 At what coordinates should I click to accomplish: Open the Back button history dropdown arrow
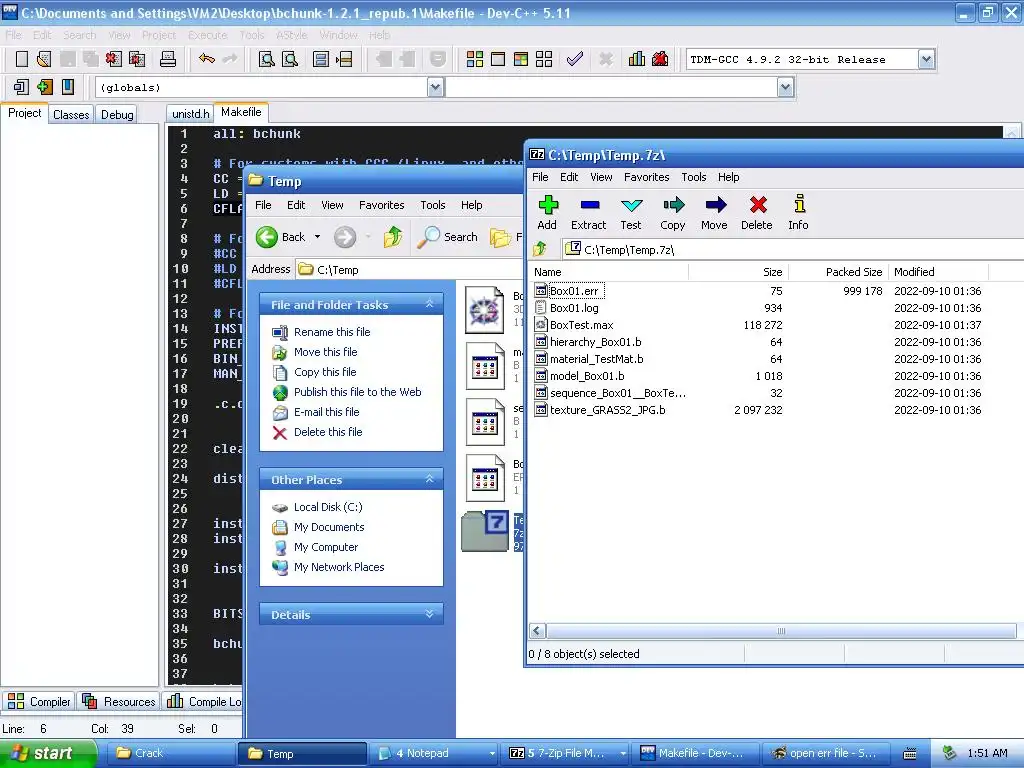click(x=317, y=237)
